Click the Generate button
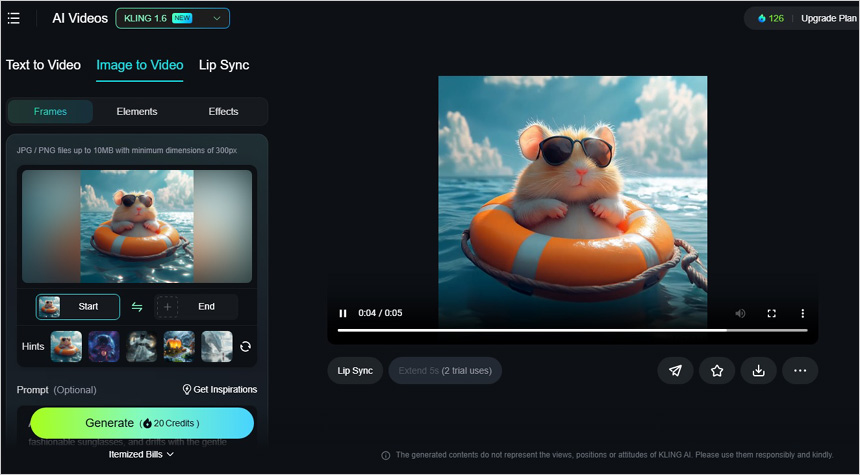This screenshot has width=860, height=475. click(142, 423)
